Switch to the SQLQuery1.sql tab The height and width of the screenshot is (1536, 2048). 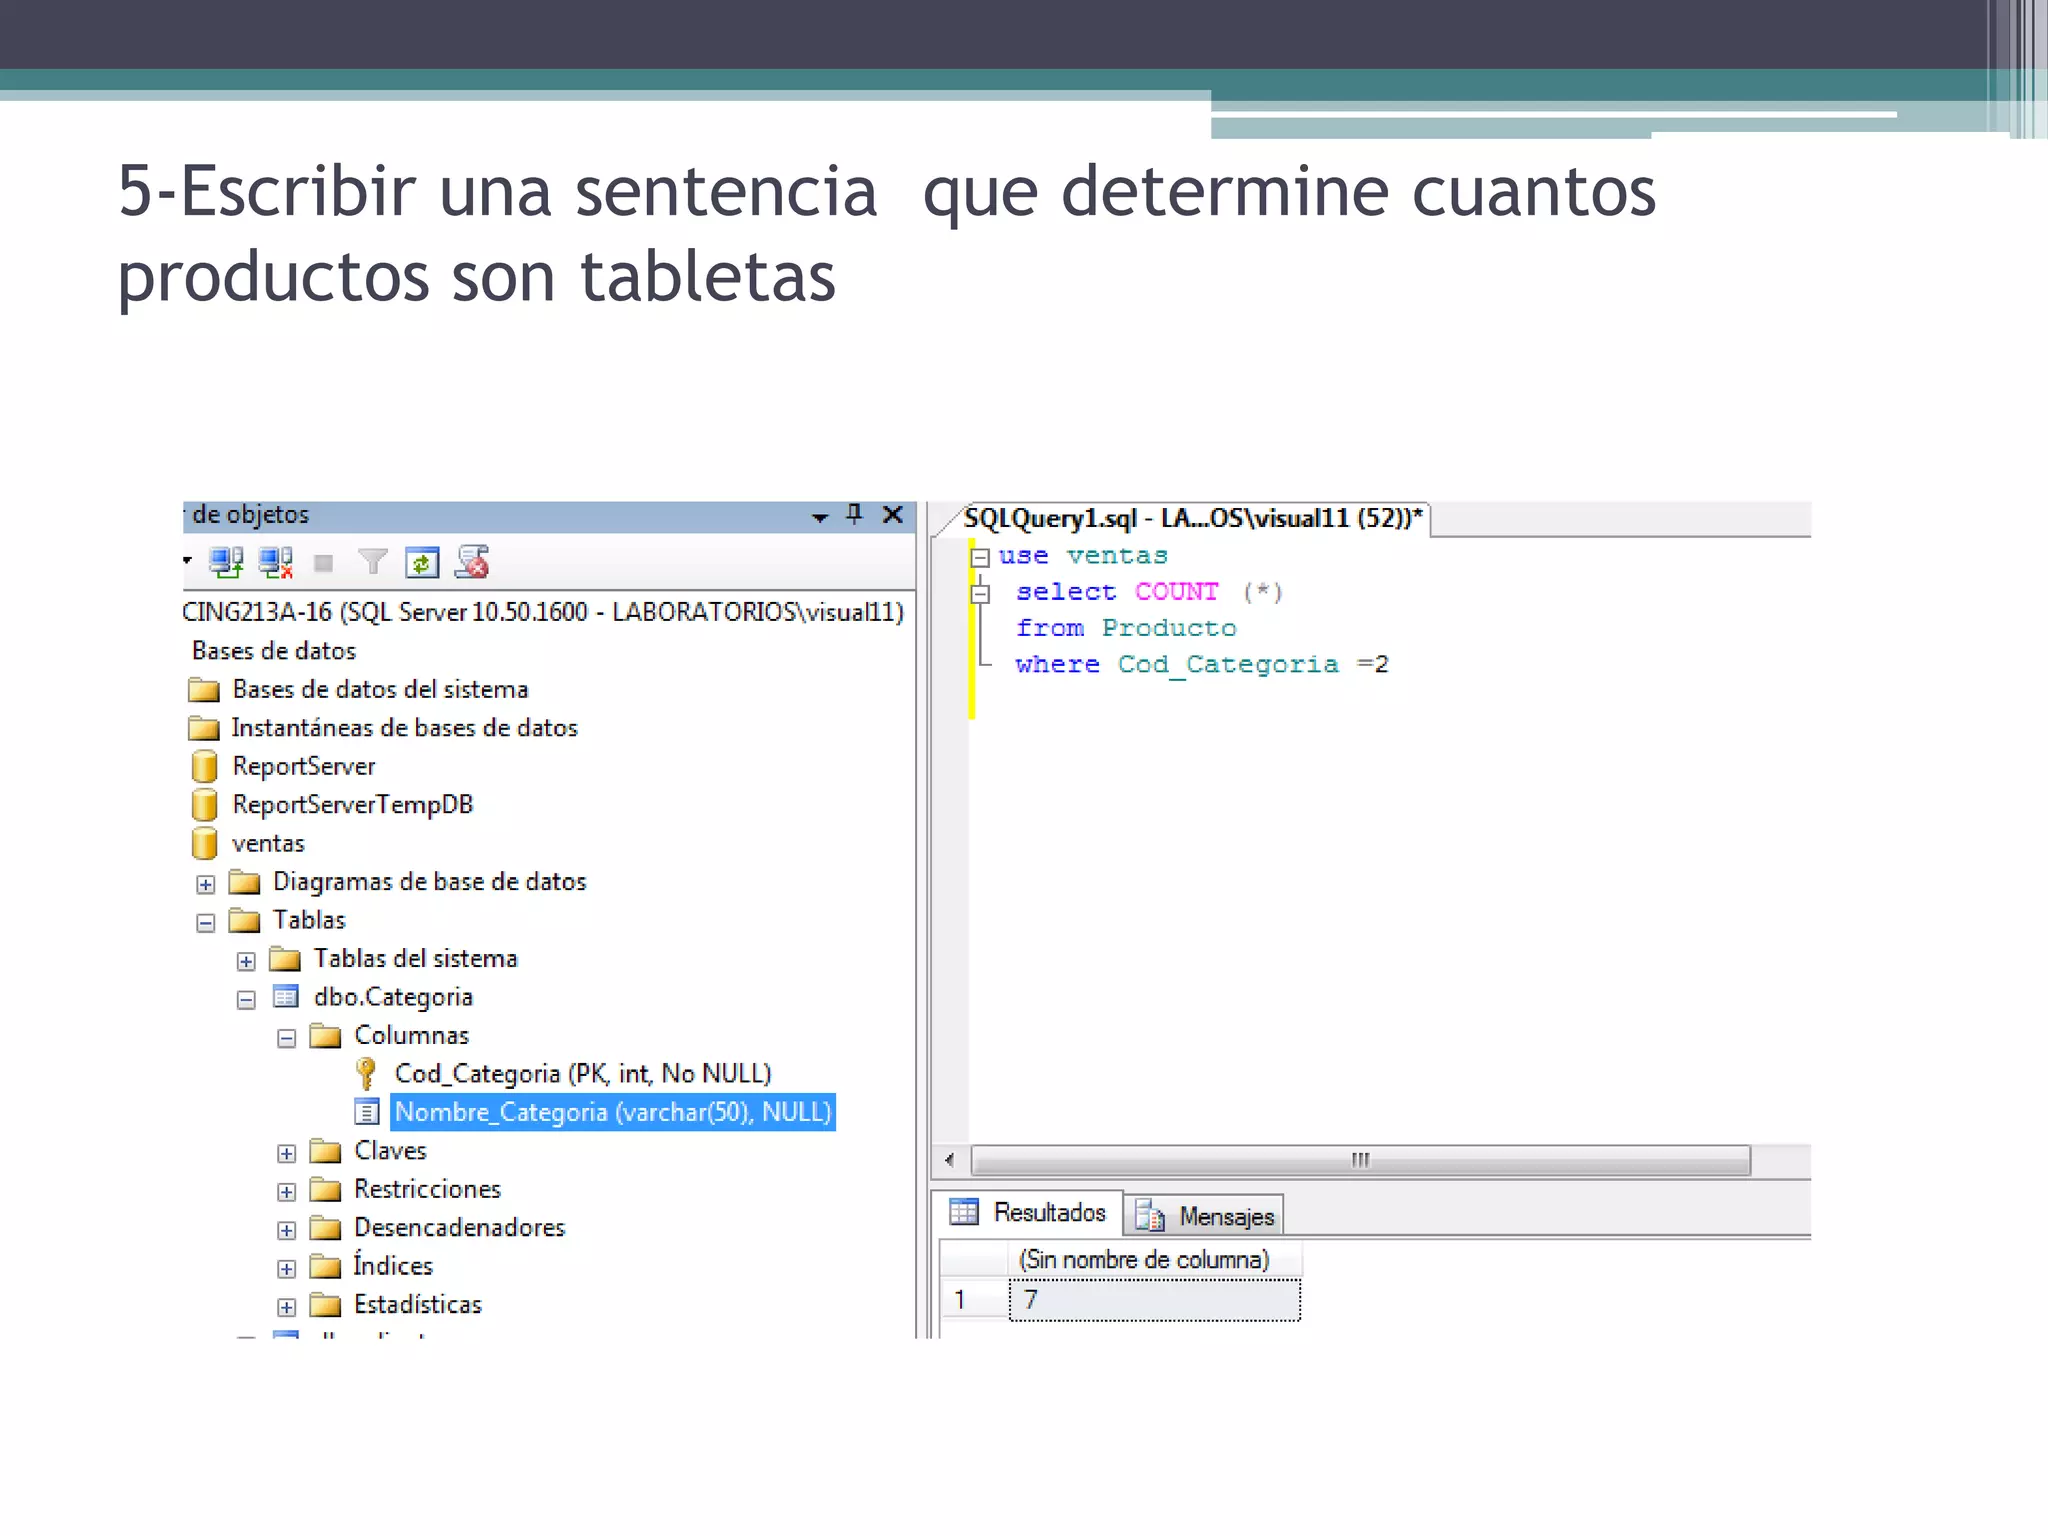pyautogui.click(x=1192, y=518)
